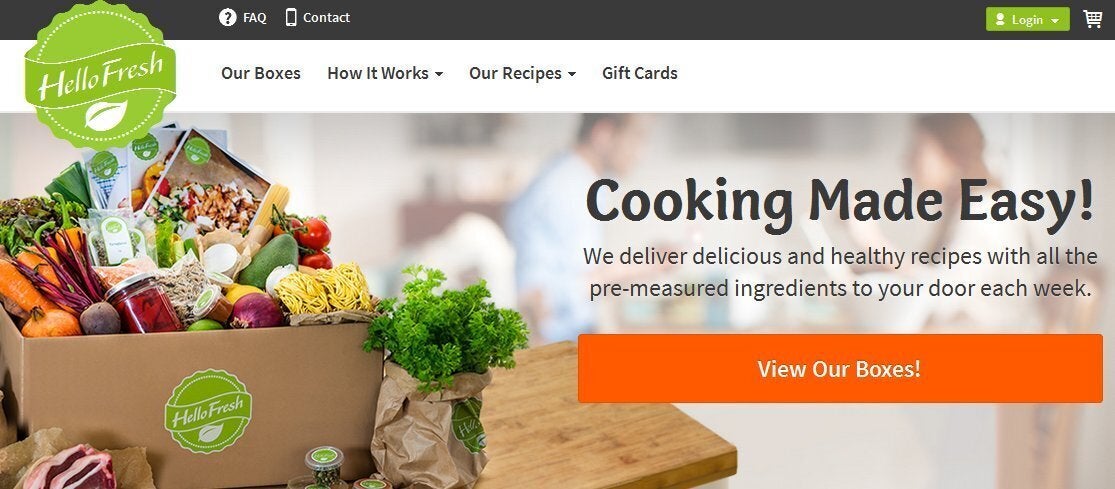The width and height of the screenshot is (1115, 489).
Task: Click the HelloFresh stamp on the cardboard box
Action: point(208,411)
